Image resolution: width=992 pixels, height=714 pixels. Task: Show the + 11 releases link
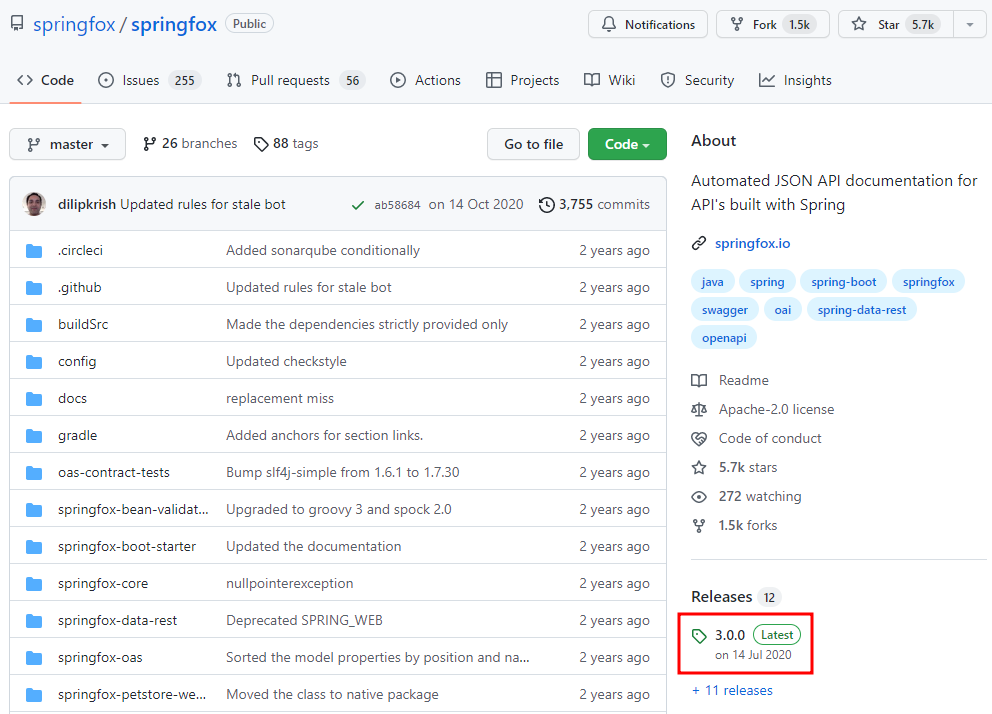click(x=732, y=691)
